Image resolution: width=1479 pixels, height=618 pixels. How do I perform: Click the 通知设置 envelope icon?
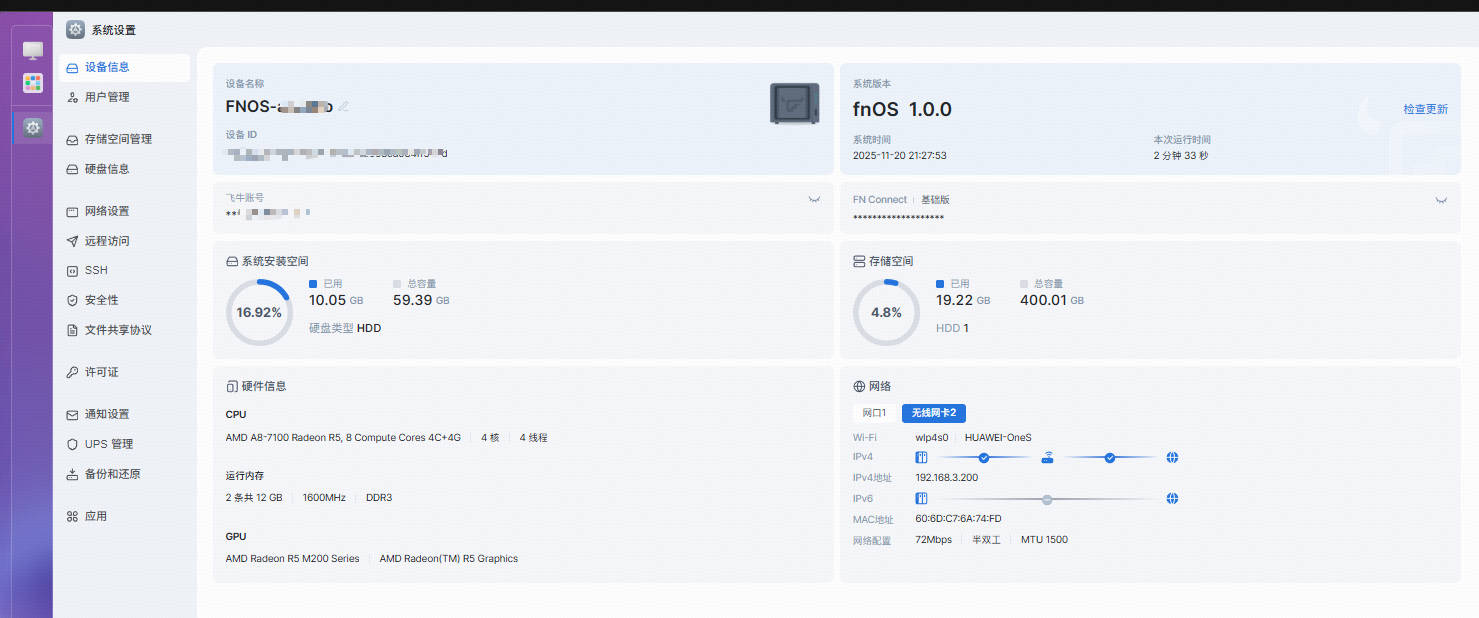click(72, 414)
